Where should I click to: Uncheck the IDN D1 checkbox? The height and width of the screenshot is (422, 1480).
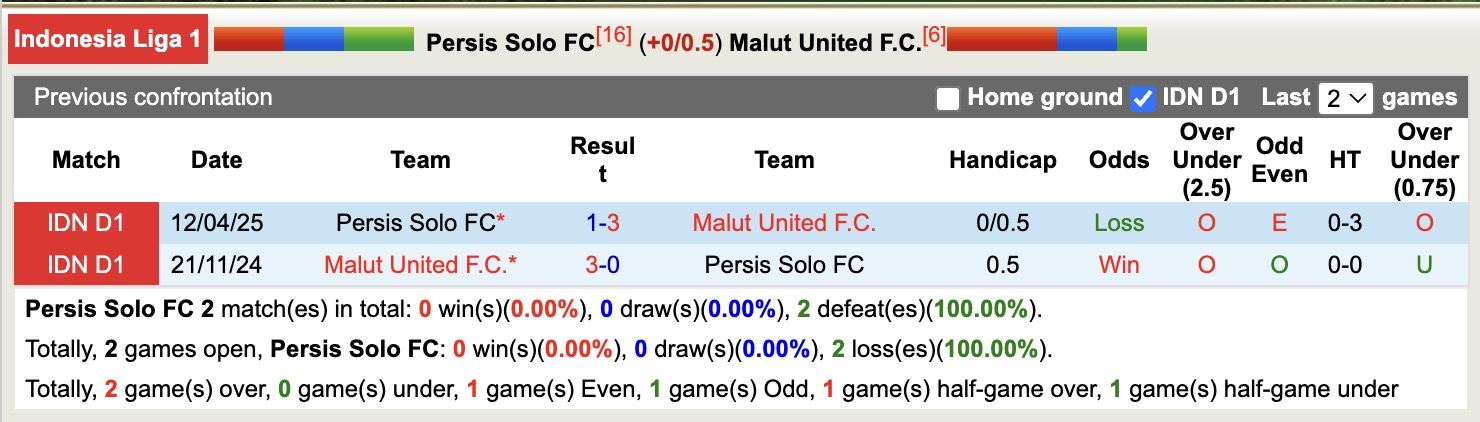pyautogui.click(x=1142, y=98)
